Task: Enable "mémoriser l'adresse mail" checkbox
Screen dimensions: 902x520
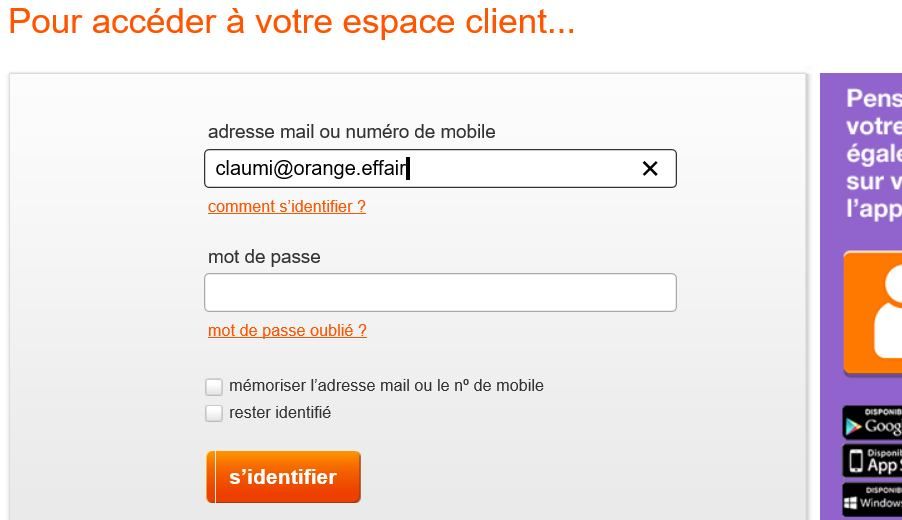Action: click(214, 387)
